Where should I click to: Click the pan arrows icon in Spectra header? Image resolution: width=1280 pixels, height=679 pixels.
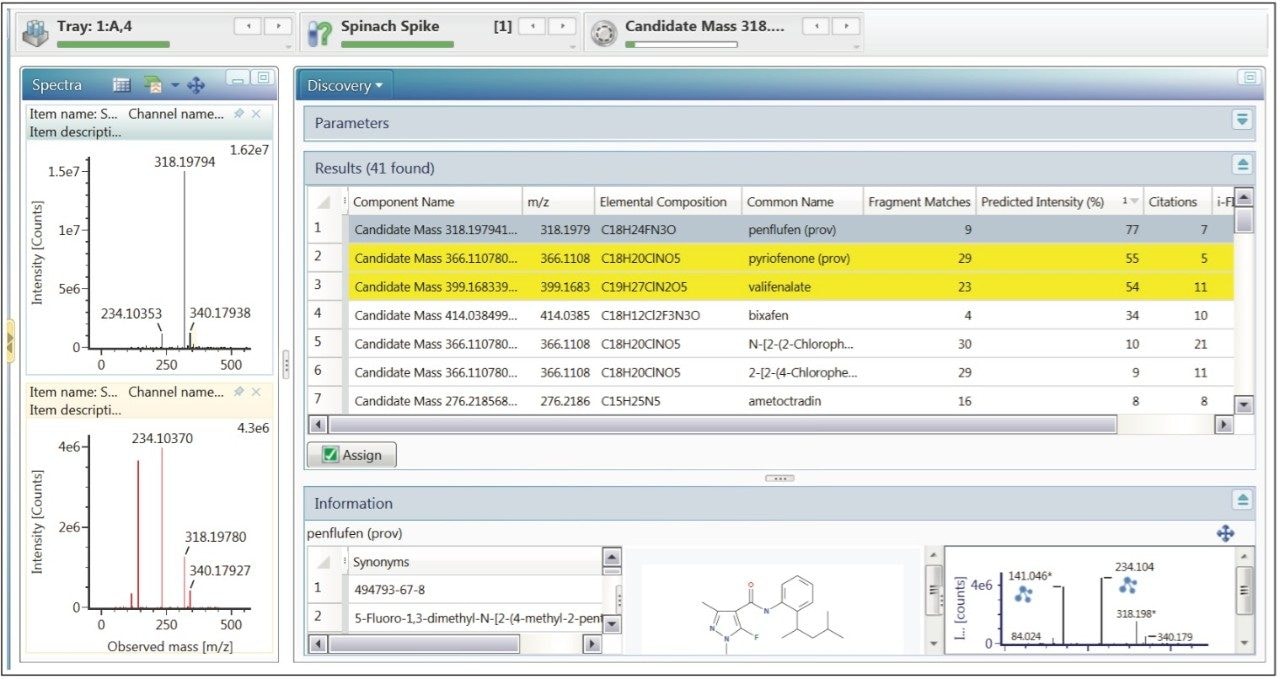[x=196, y=85]
